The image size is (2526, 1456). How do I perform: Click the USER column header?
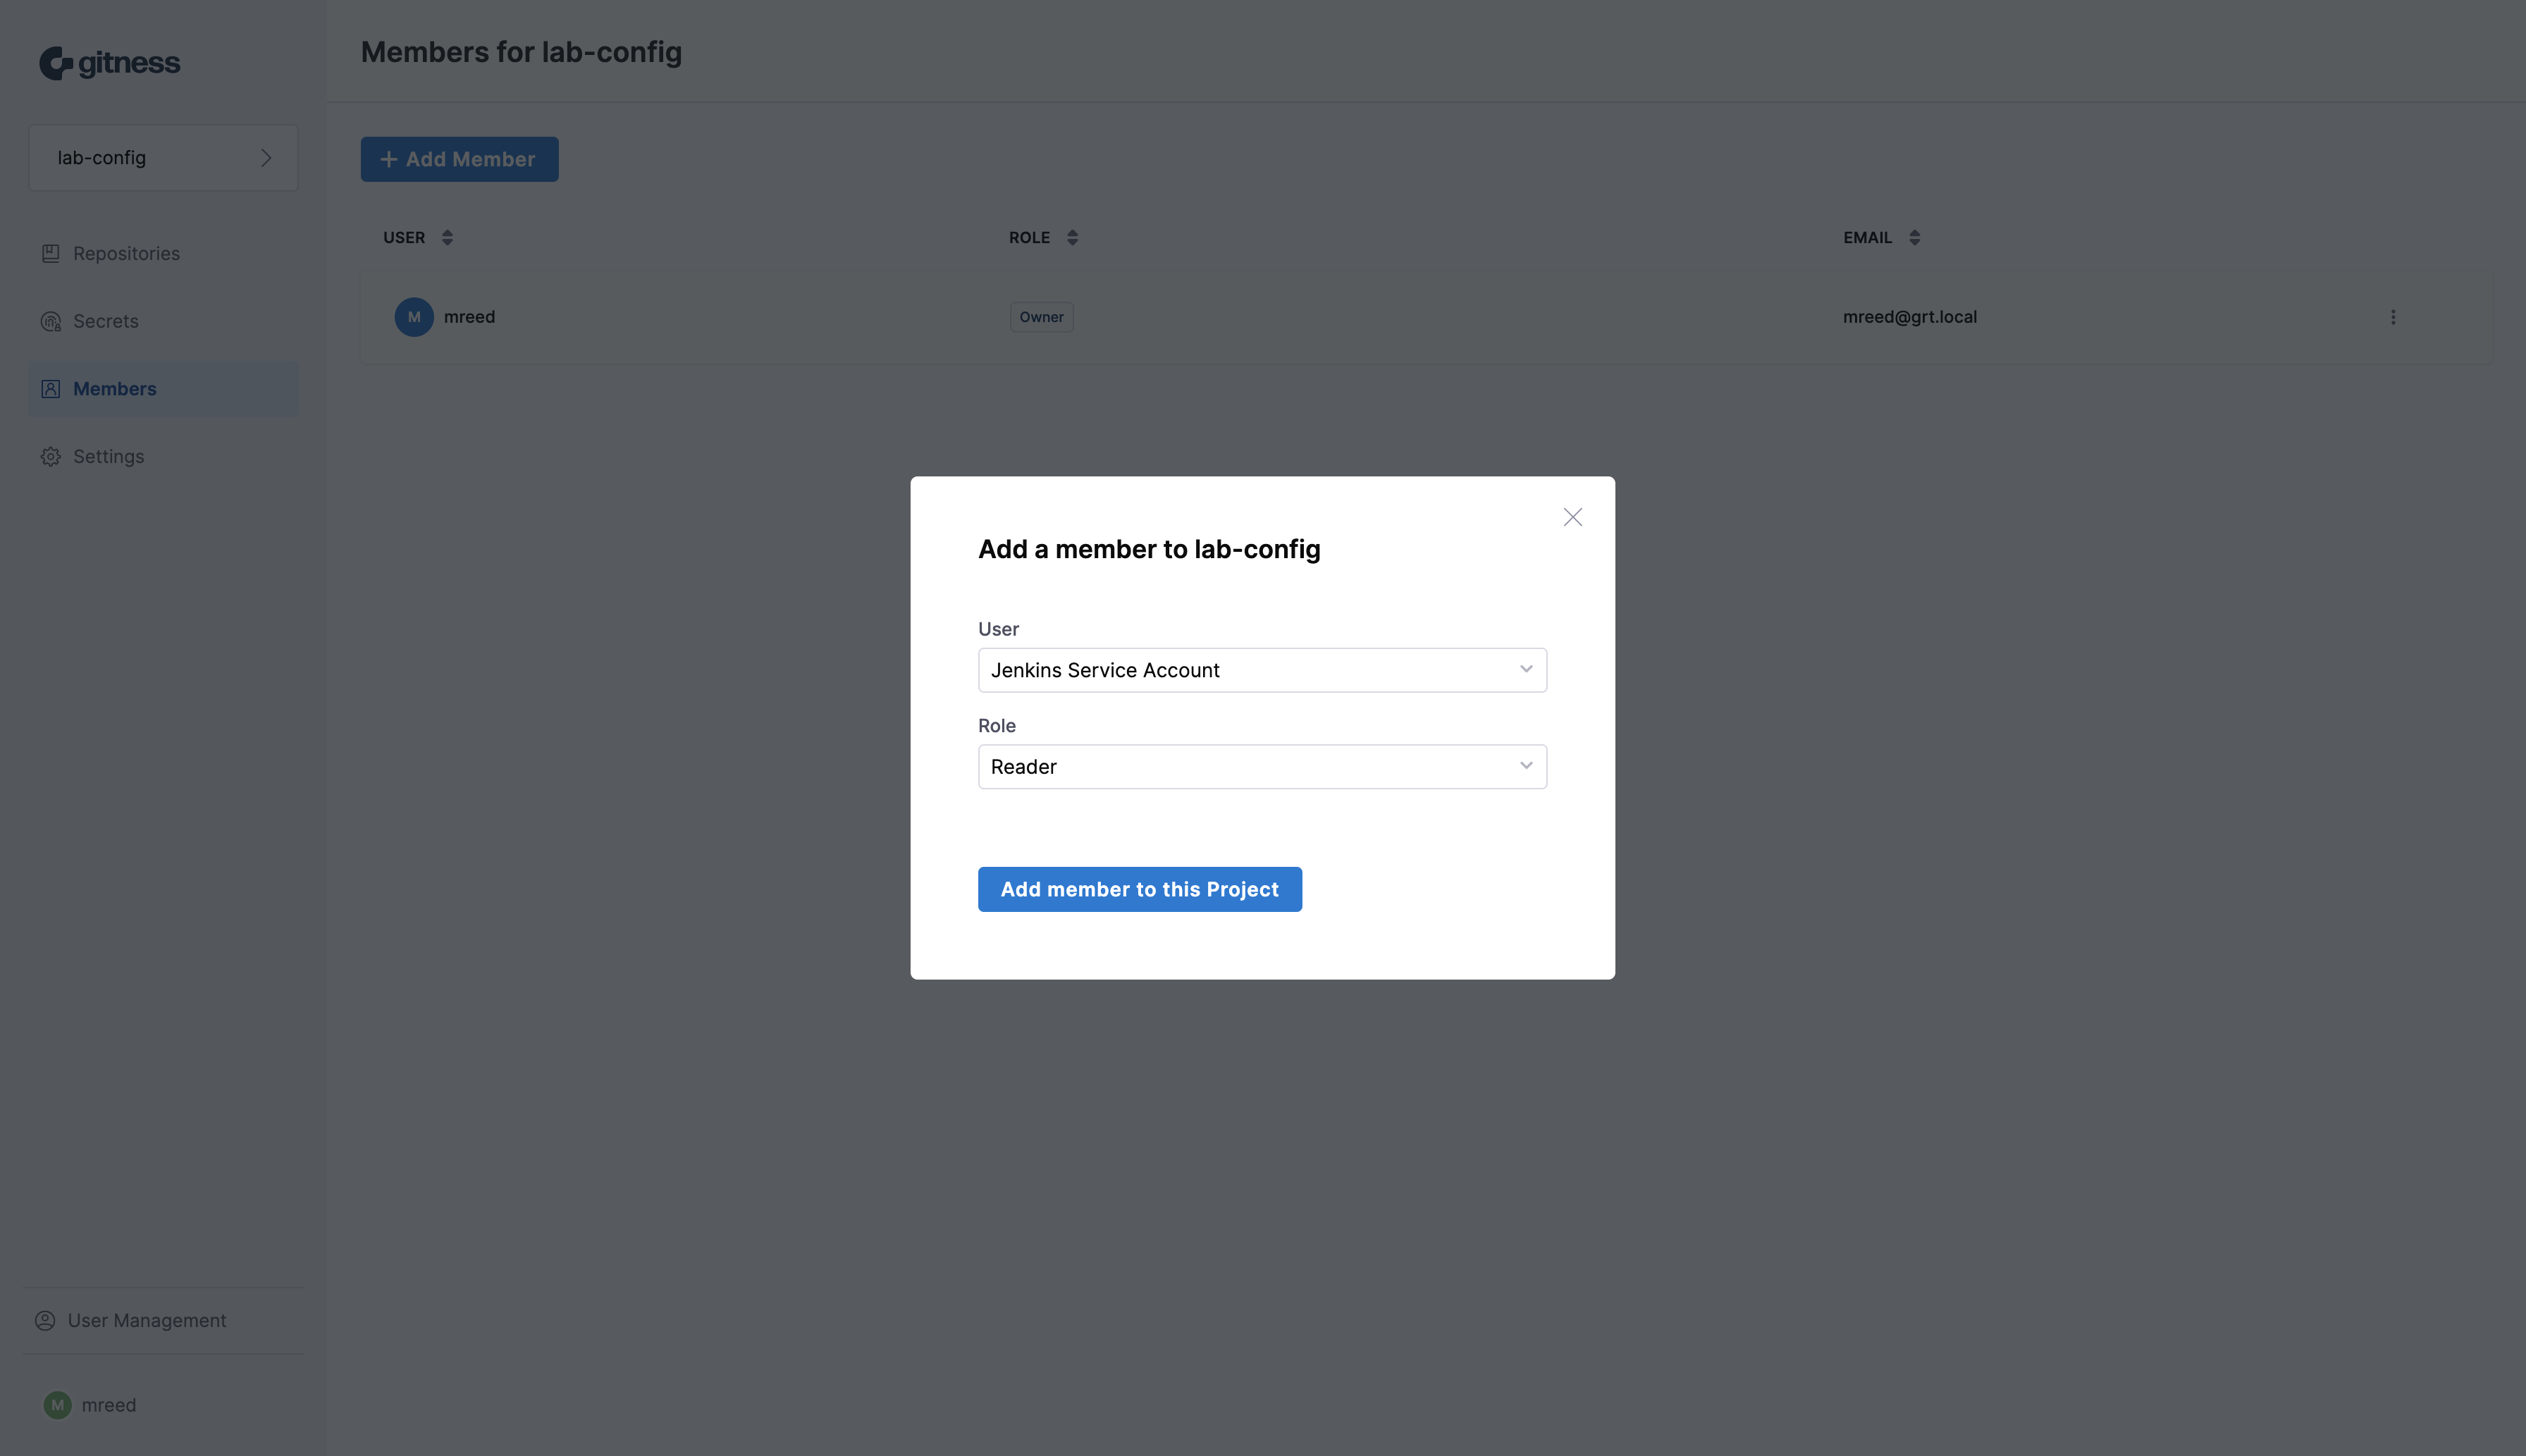(x=404, y=237)
